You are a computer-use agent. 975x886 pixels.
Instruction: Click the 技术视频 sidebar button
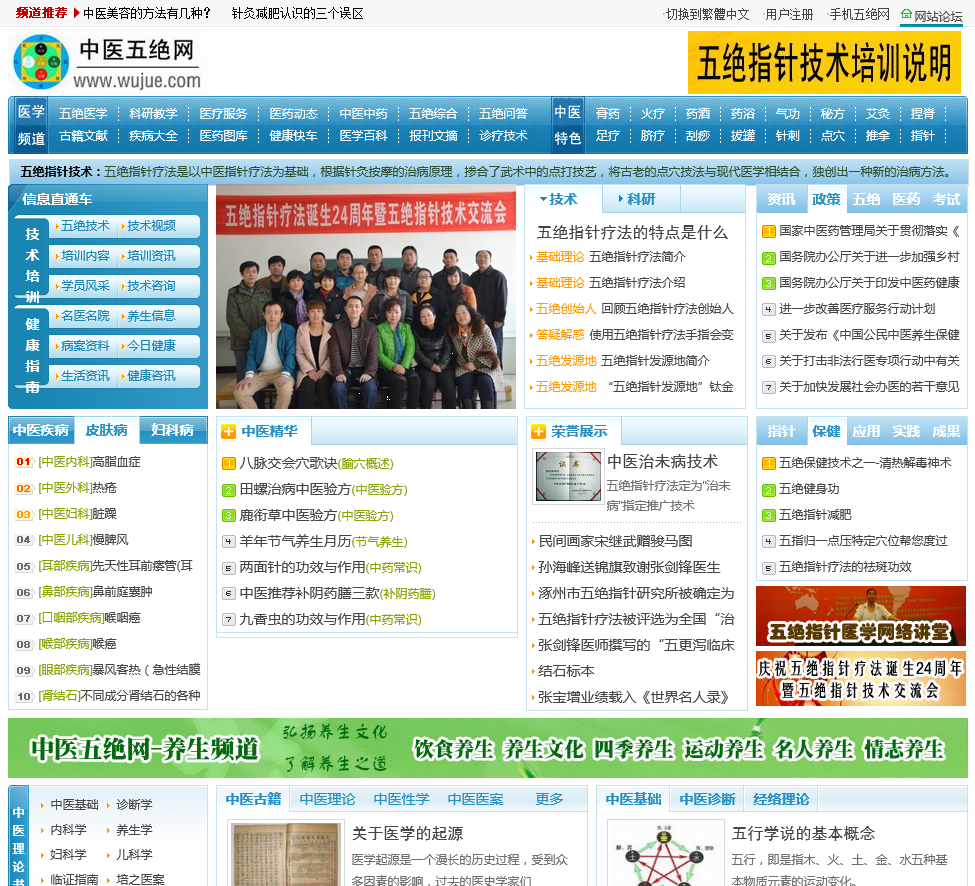coord(151,226)
